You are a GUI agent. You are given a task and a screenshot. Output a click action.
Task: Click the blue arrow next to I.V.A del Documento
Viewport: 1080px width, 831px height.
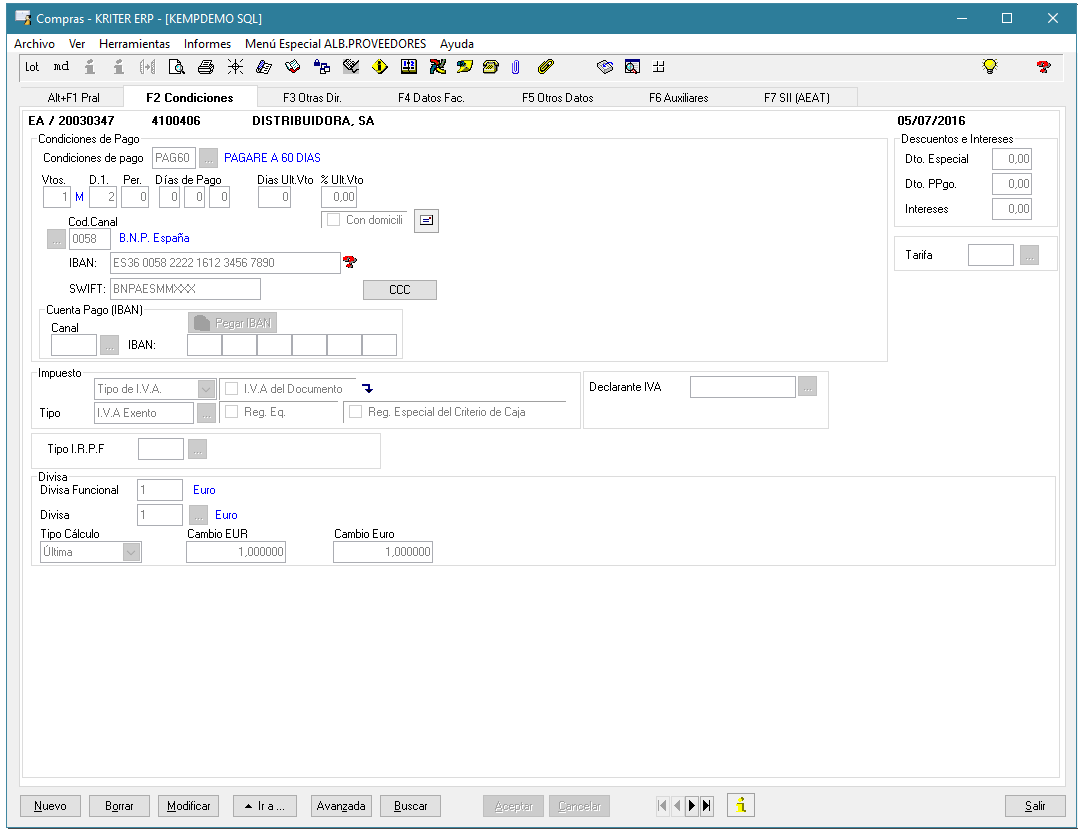368,389
